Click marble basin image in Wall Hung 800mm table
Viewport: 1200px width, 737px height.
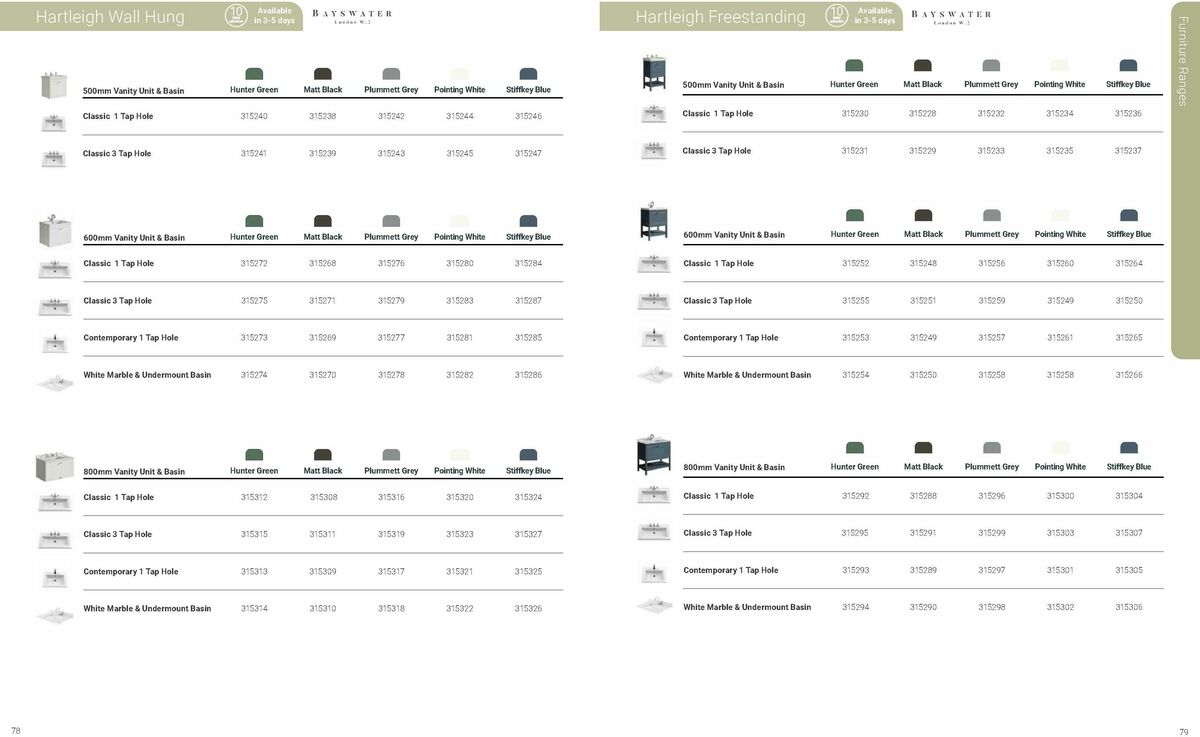coord(54,615)
